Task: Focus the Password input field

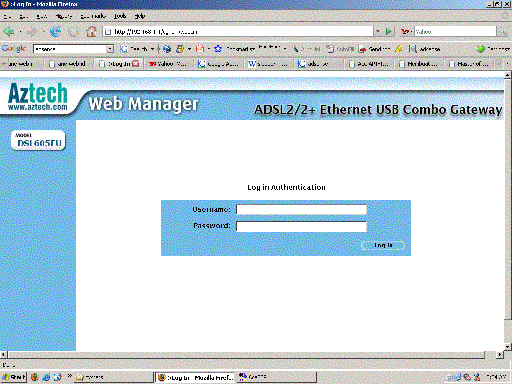Action: click(x=301, y=226)
